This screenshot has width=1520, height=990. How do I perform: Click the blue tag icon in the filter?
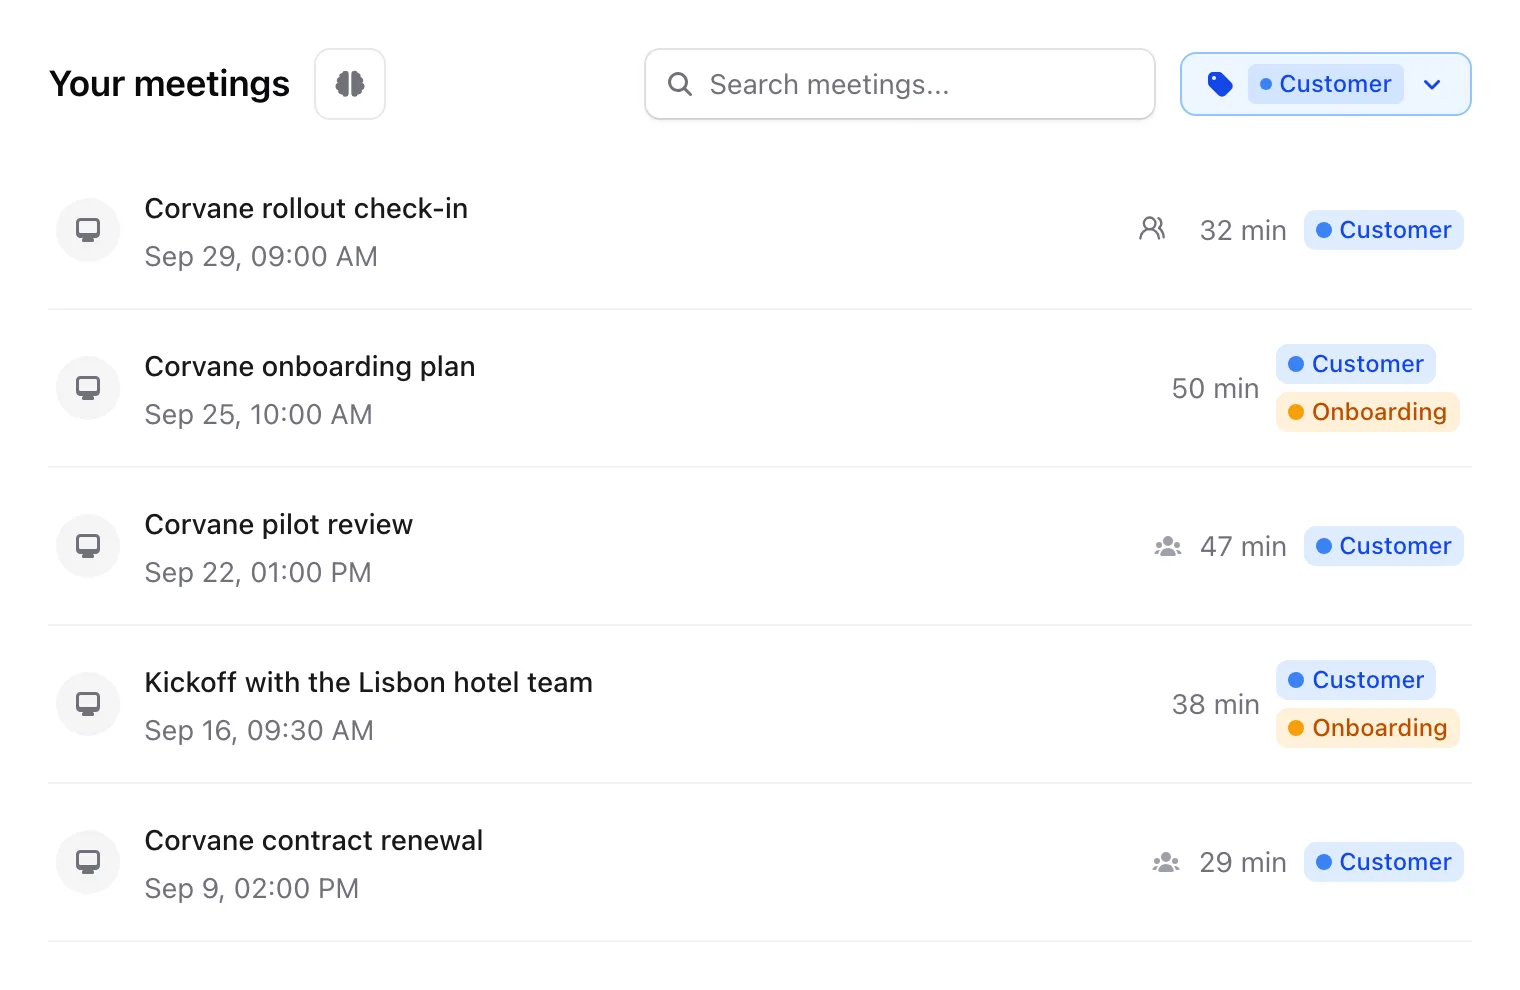click(x=1220, y=84)
